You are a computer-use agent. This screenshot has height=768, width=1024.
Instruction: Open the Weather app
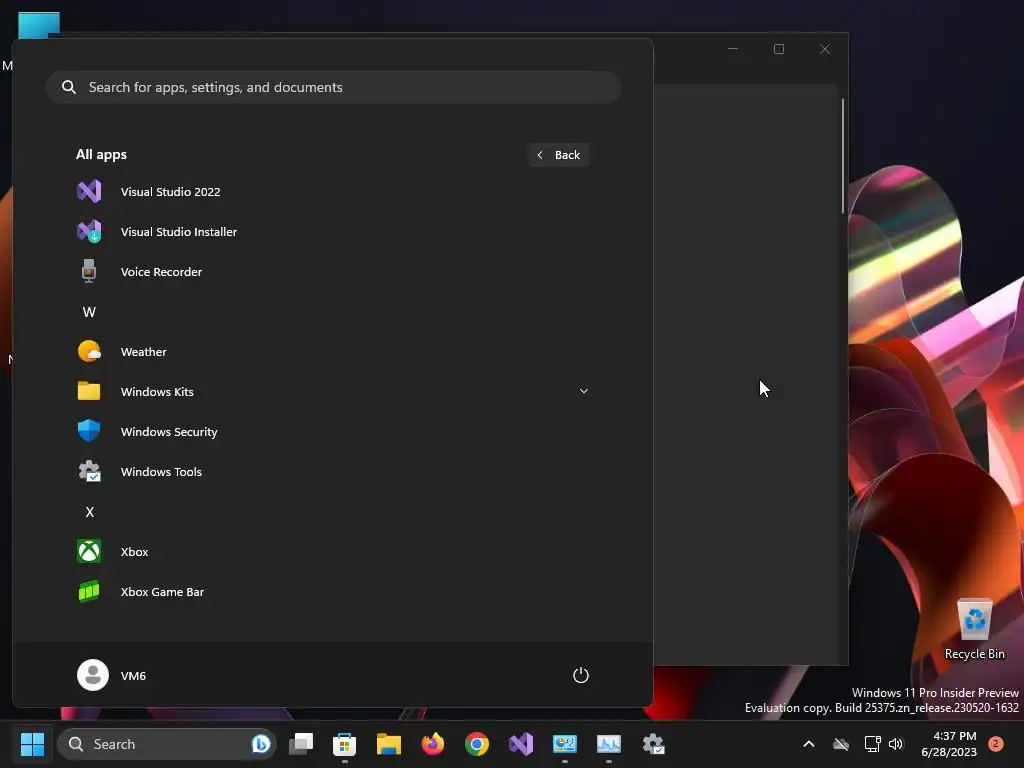332,351
